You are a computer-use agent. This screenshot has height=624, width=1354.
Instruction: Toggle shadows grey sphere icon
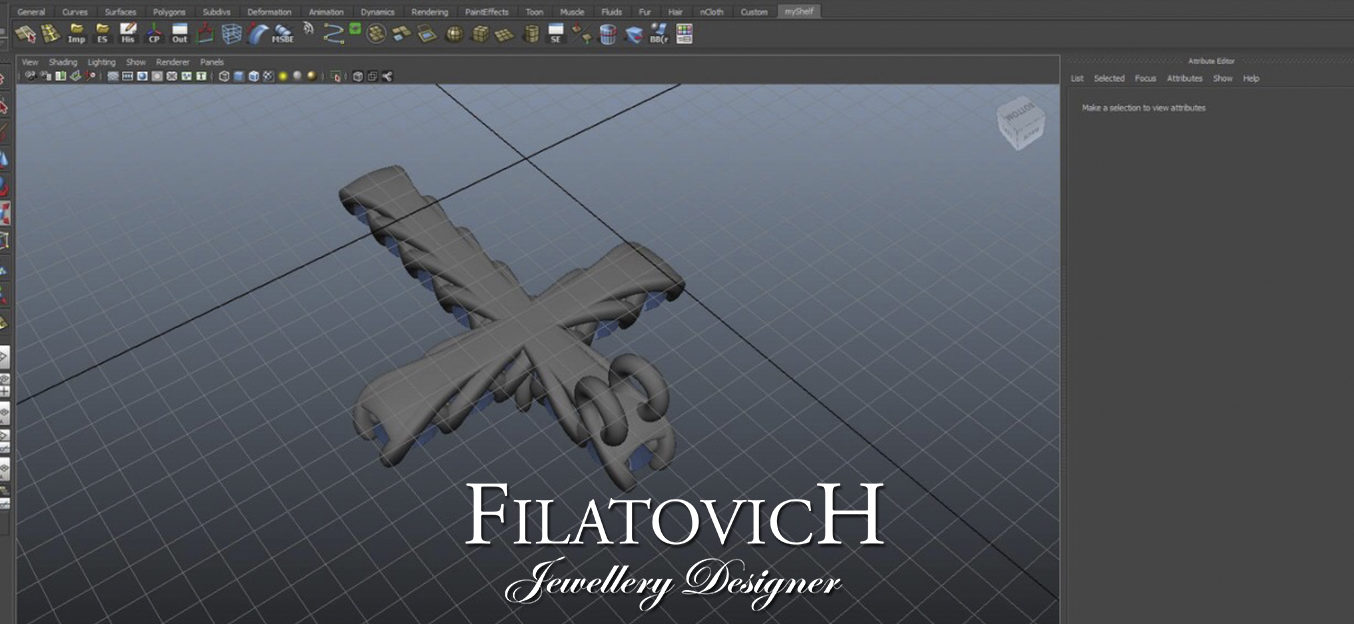pos(297,76)
